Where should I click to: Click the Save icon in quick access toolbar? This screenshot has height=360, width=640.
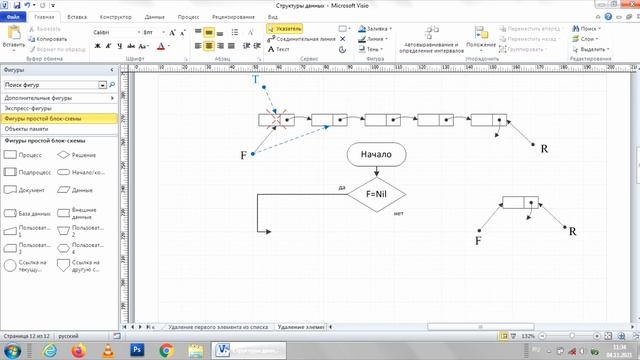click(17, 5)
